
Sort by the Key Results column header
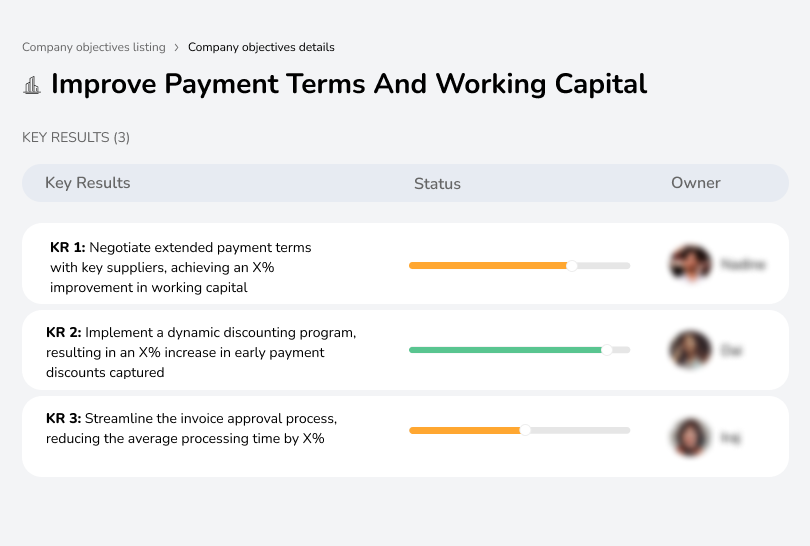point(87,183)
